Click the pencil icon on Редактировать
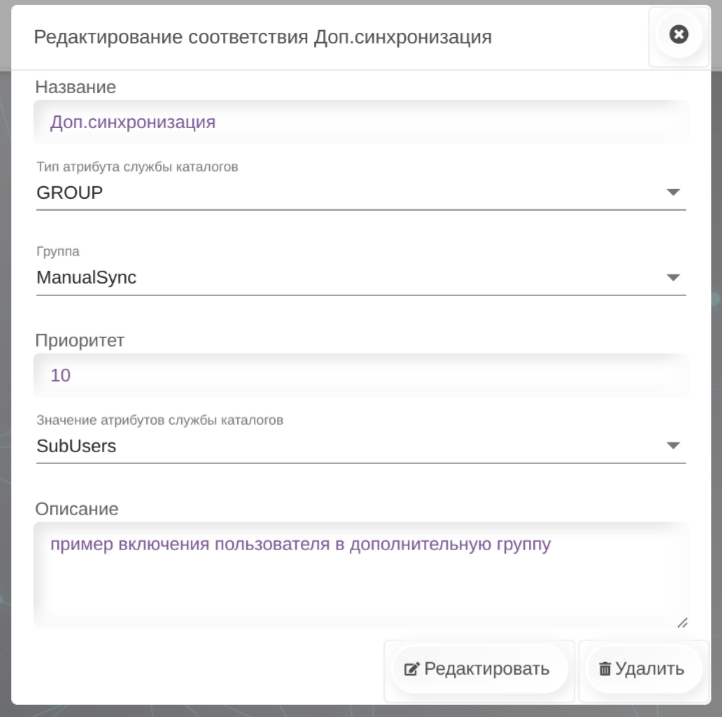Screen dimensions: 722x717 tap(410, 669)
